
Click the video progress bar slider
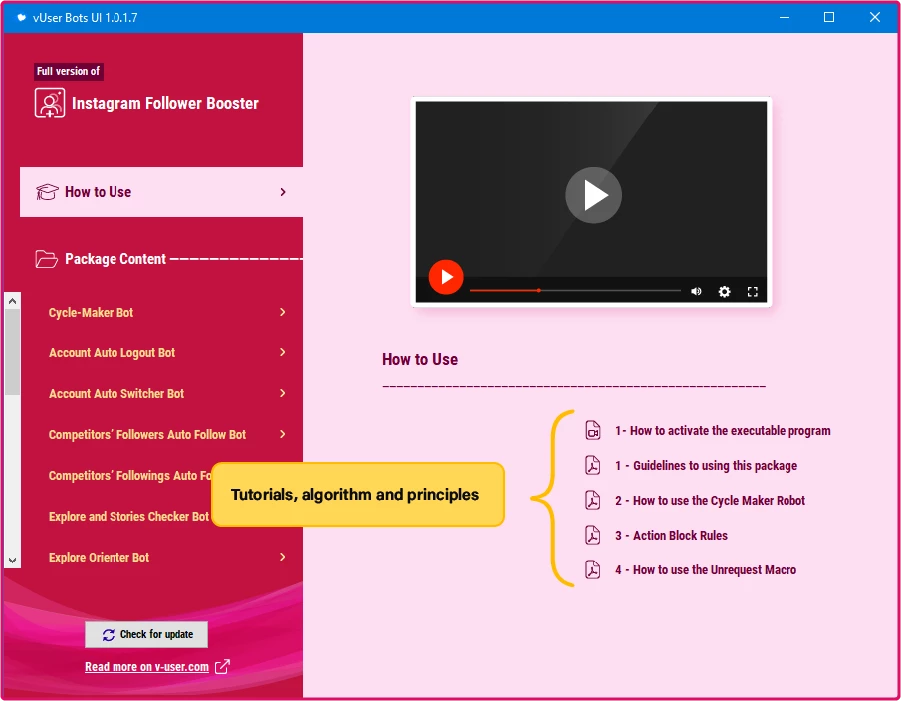tap(575, 291)
